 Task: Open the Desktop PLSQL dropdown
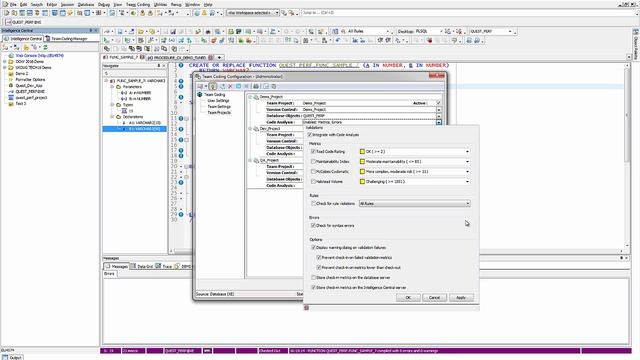click(441, 31)
